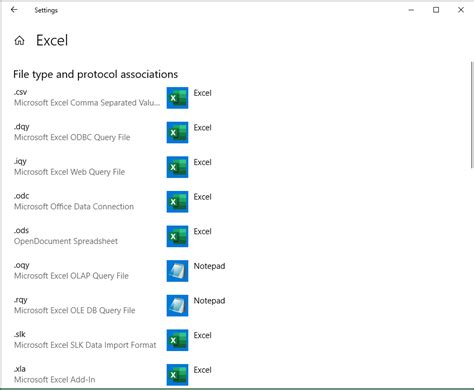Screen dimensions: 474x390
Task: Click the Notepad icon for .rqy
Action: (177, 306)
